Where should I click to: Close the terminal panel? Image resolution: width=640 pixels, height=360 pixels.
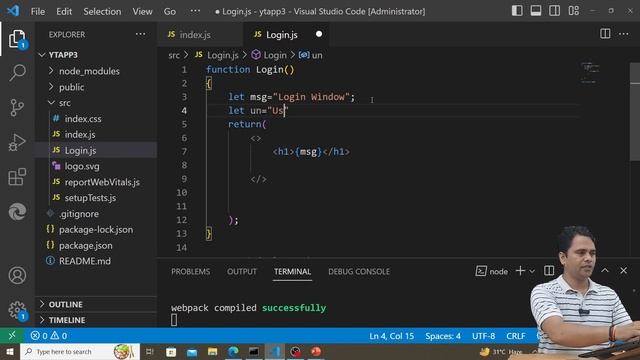pyautogui.click(x=623, y=270)
